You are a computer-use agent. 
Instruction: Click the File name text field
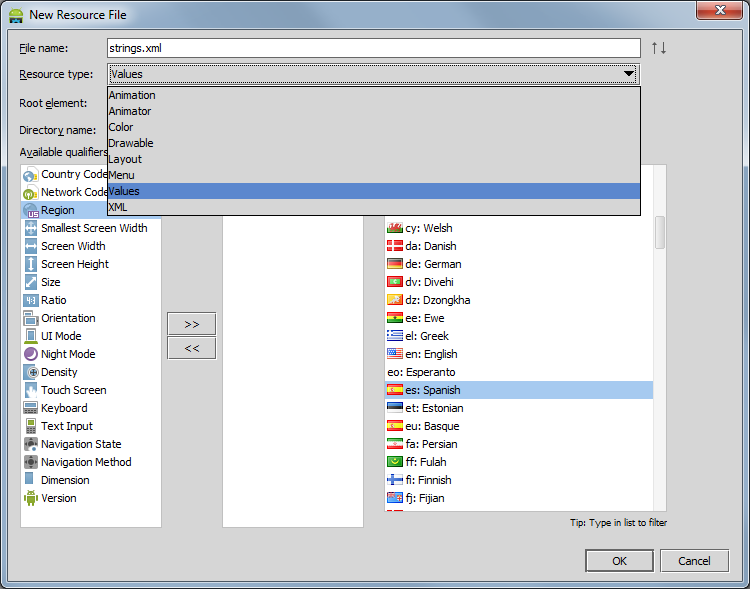pyautogui.click(x=373, y=48)
